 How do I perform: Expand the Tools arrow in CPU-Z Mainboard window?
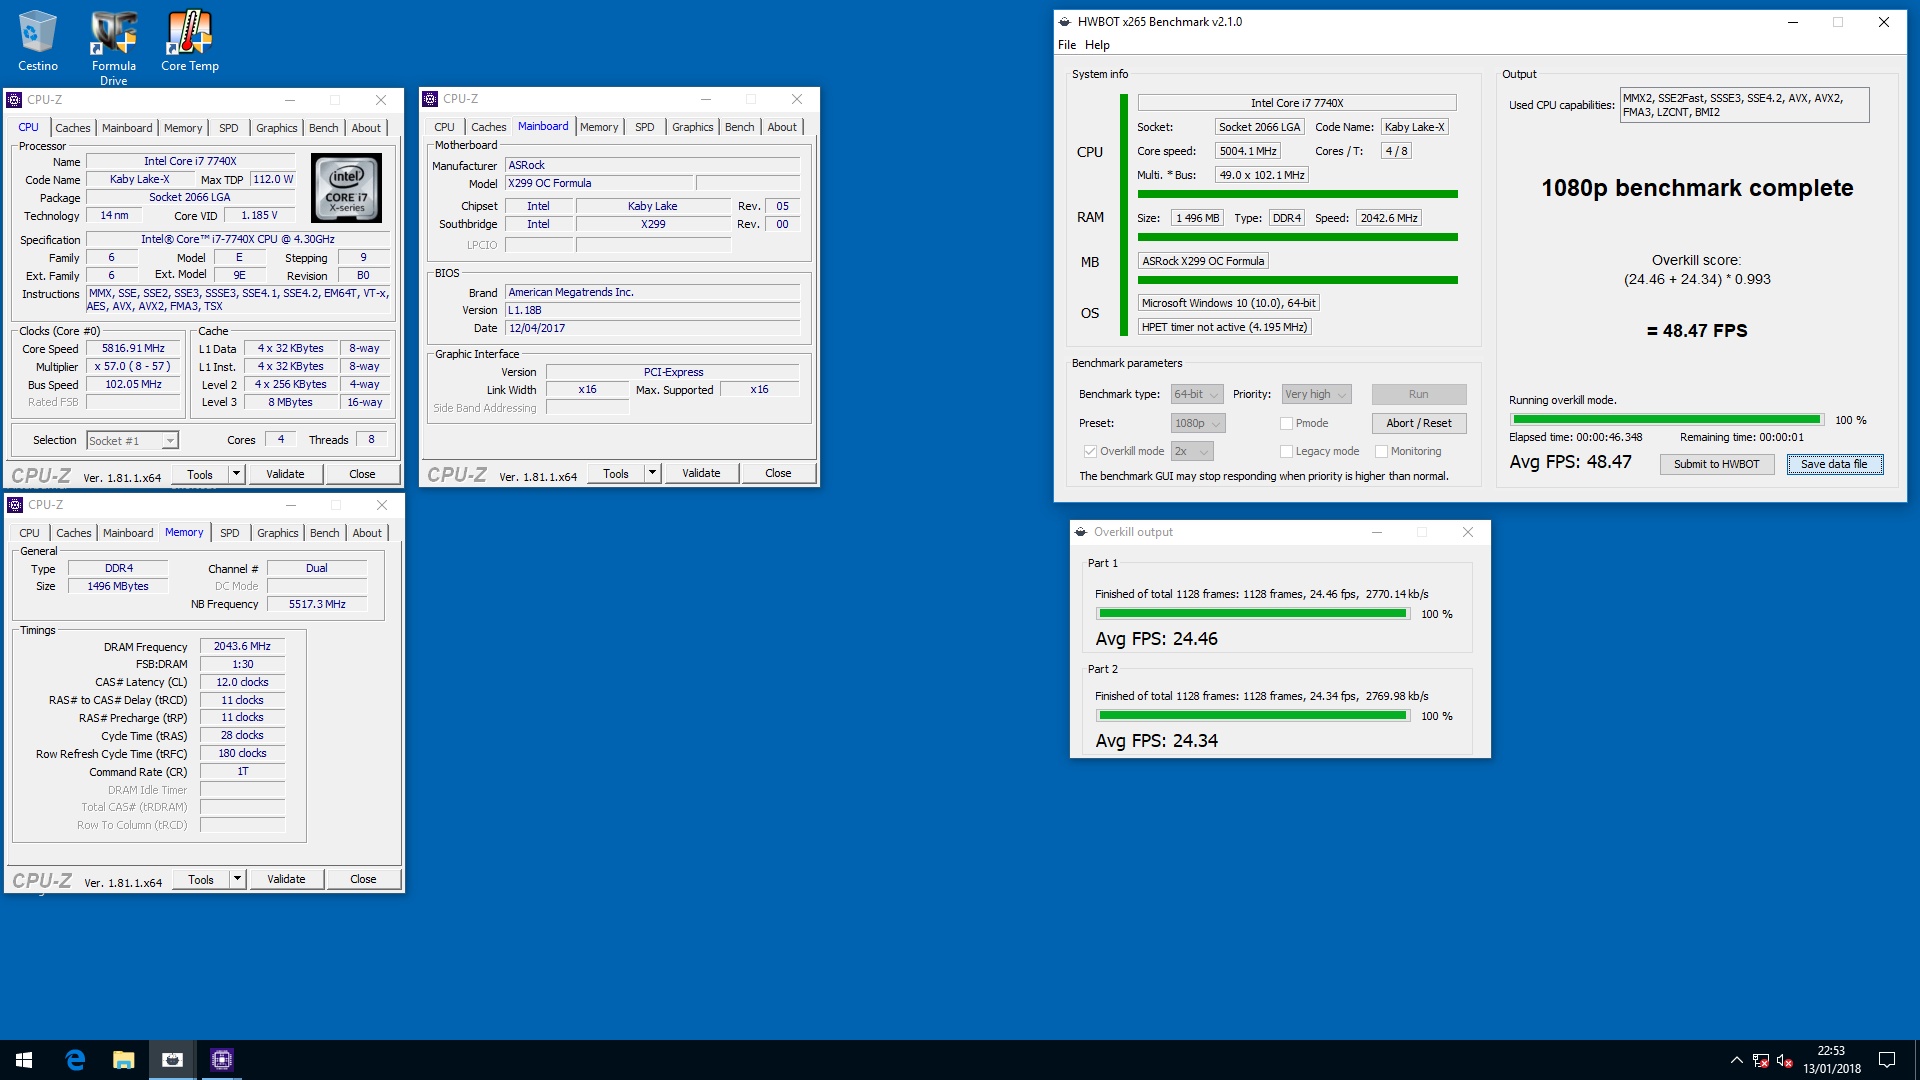652,473
